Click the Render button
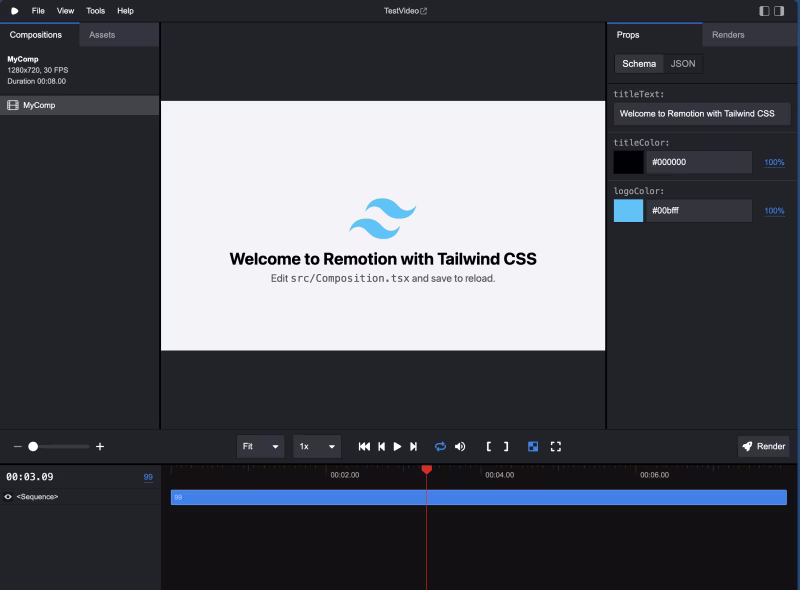 (x=763, y=447)
